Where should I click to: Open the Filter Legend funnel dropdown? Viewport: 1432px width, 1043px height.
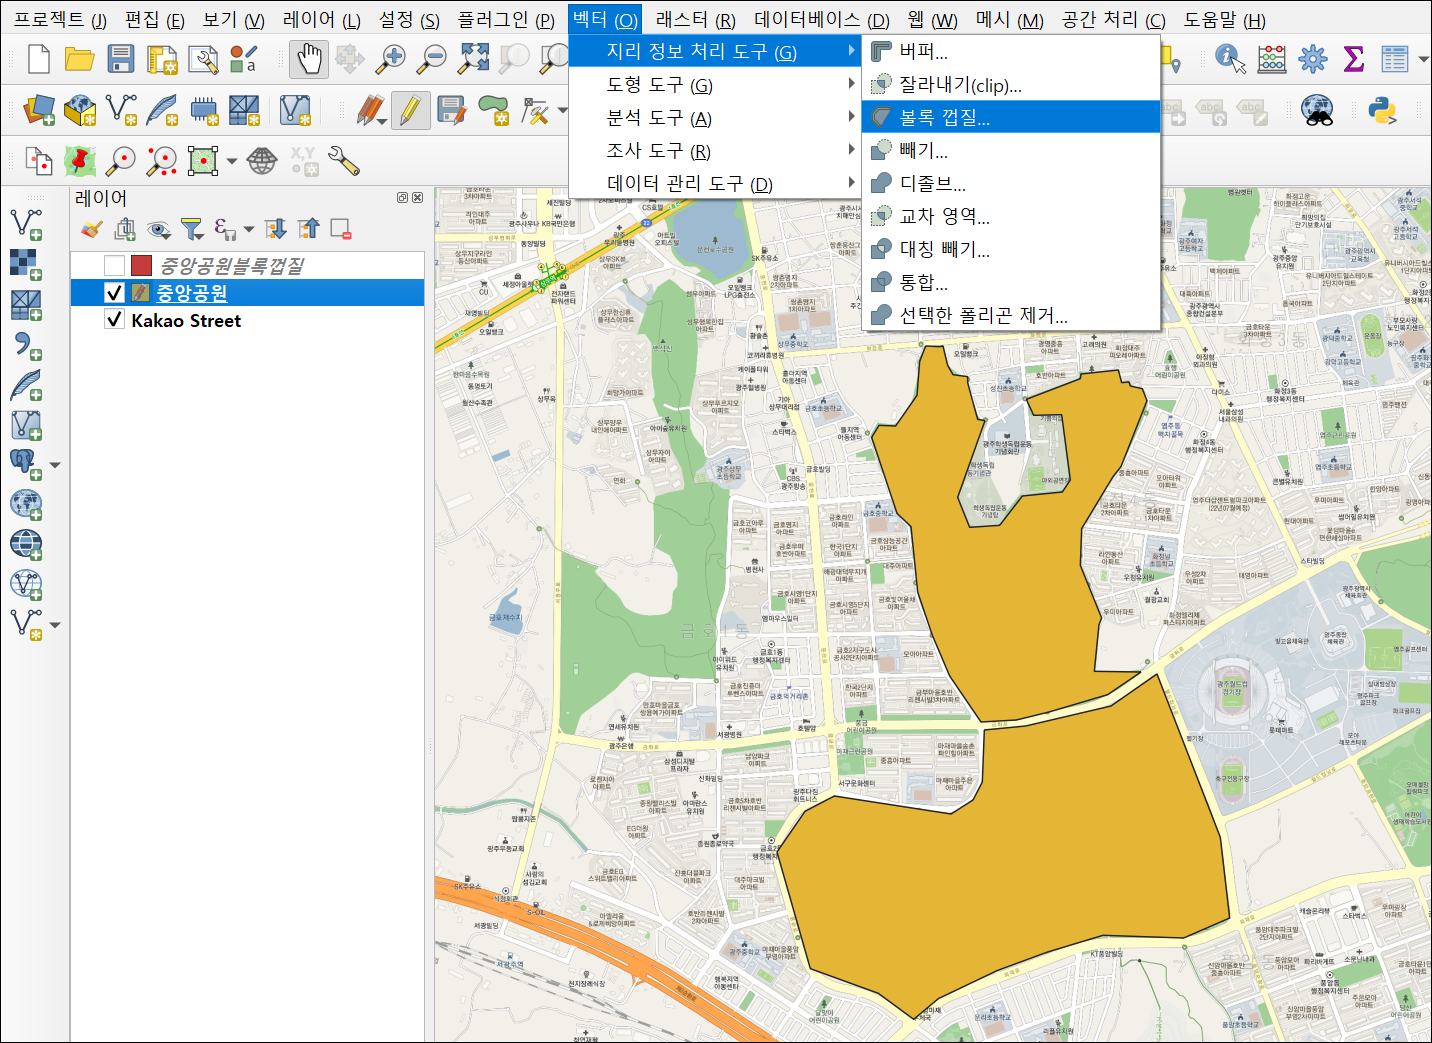pos(191,229)
